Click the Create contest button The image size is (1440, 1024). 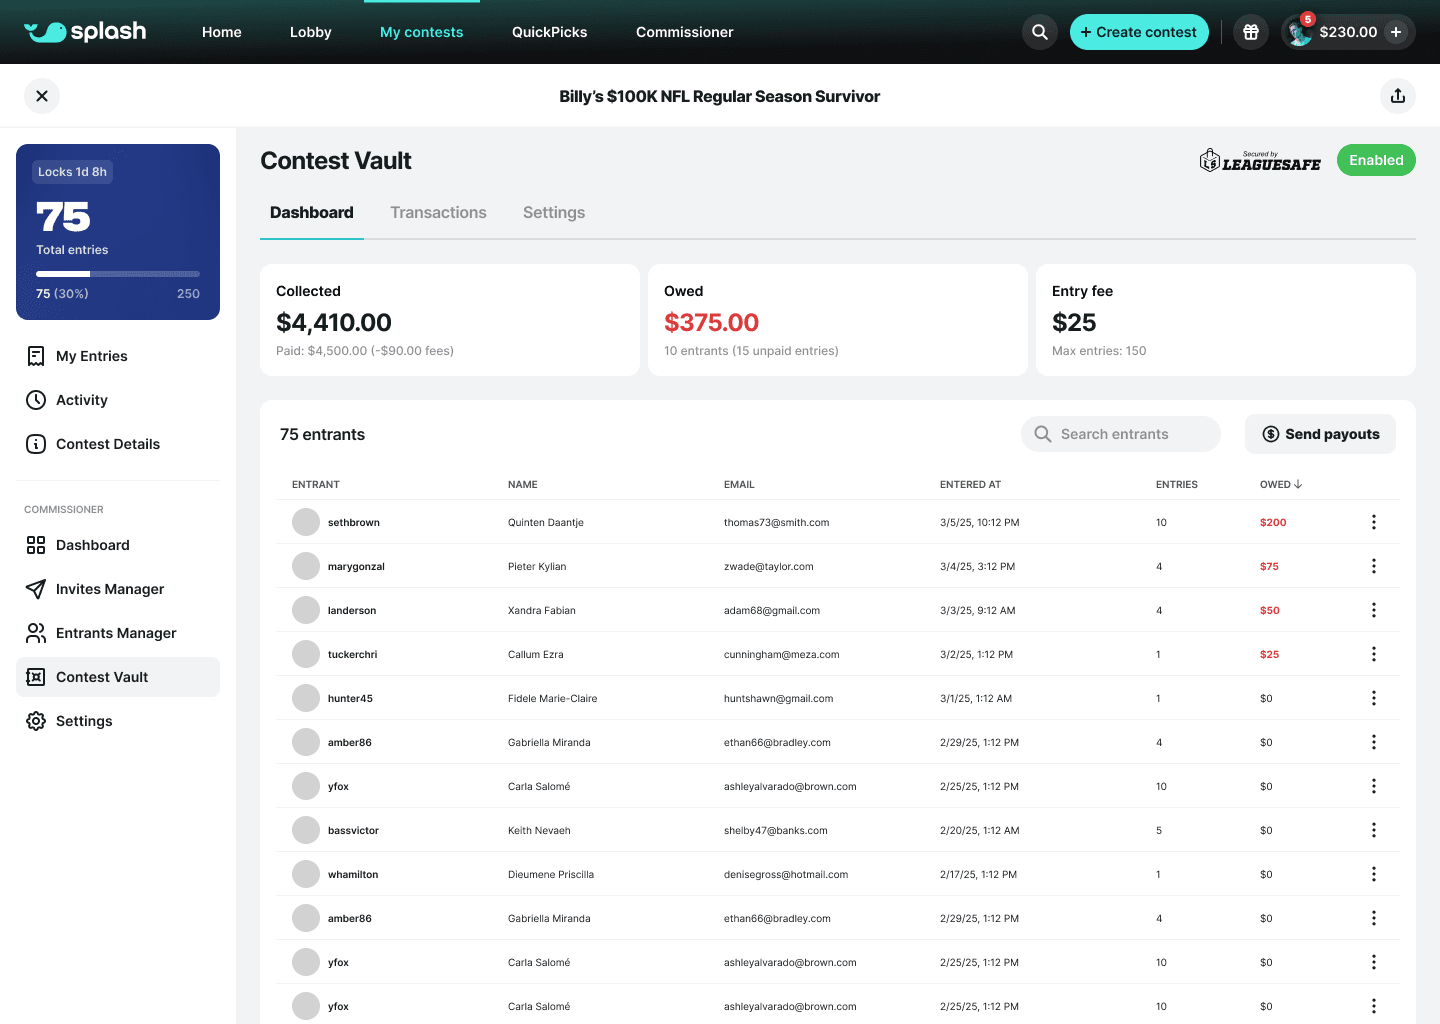[1139, 32]
